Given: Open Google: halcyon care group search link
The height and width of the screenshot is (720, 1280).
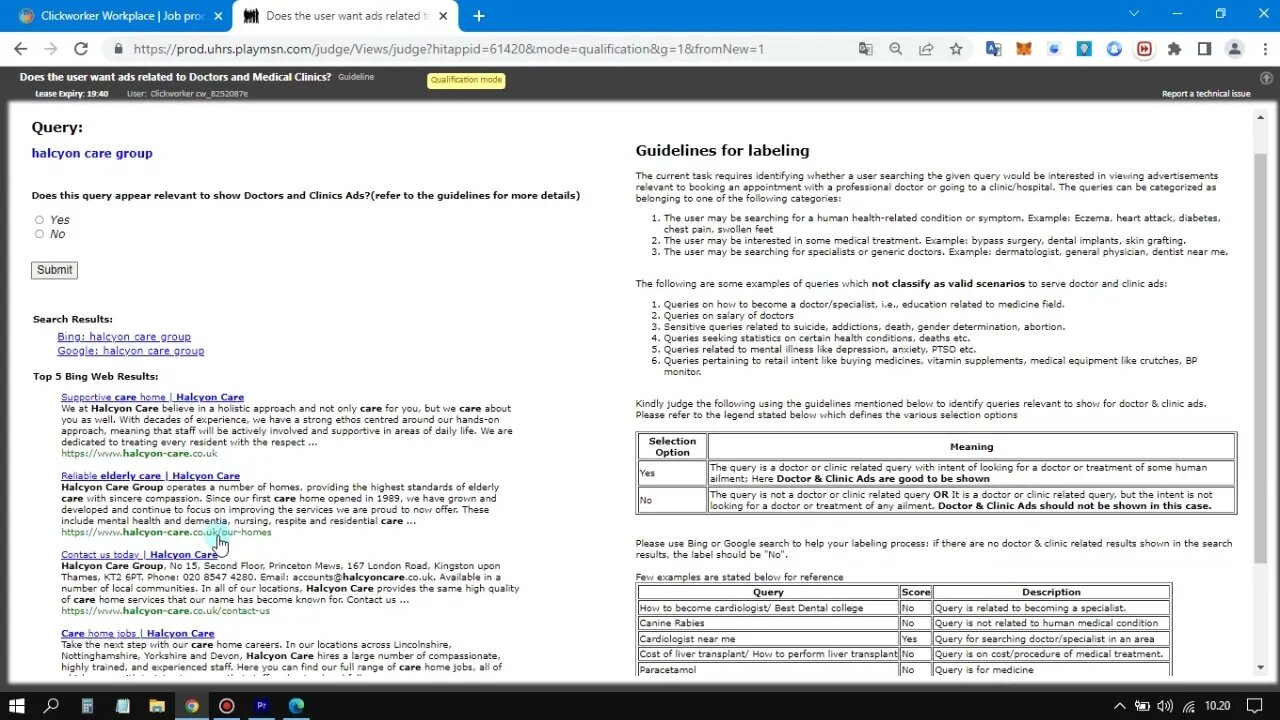Looking at the screenshot, I should point(131,351).
